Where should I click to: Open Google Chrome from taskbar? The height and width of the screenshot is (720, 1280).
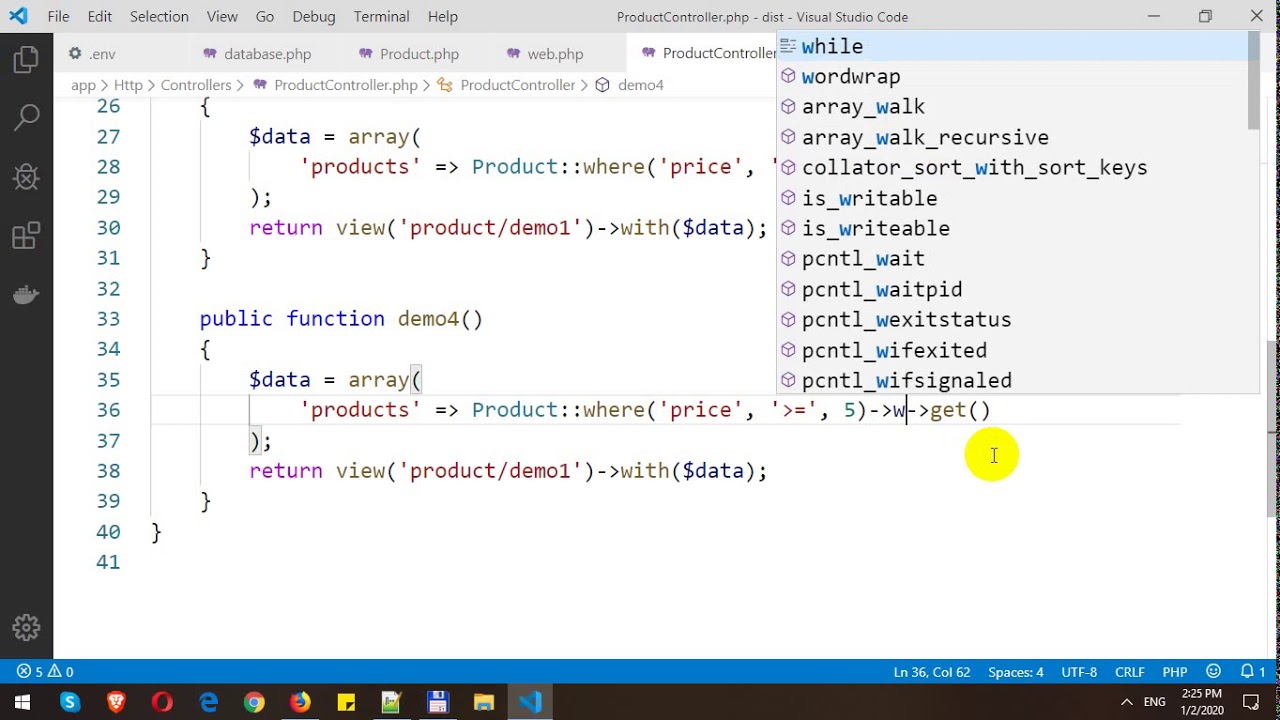[254, 702]
